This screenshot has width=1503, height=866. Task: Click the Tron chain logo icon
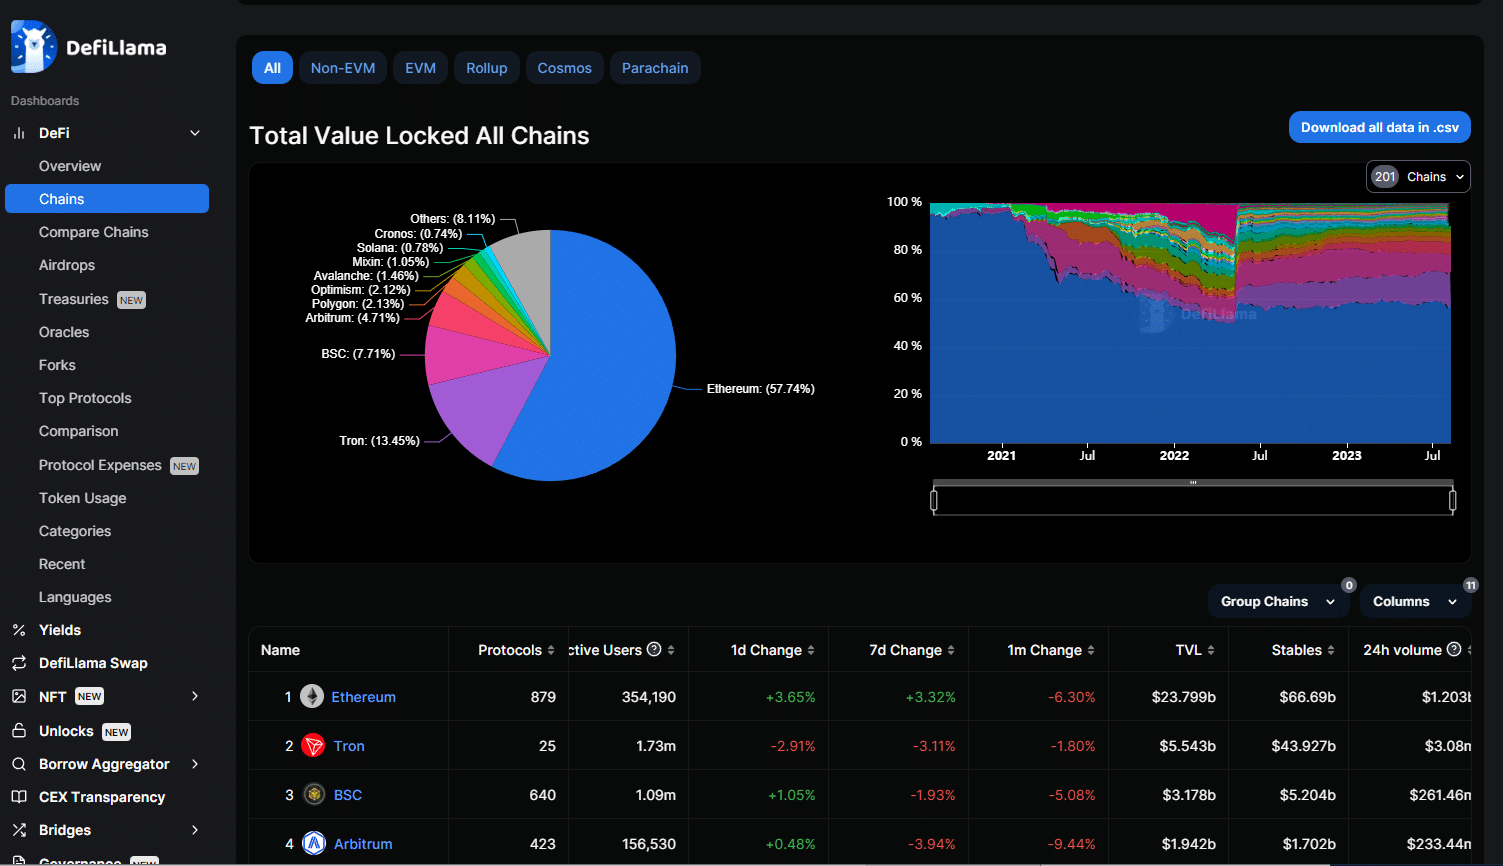click(x=313, y=745)
